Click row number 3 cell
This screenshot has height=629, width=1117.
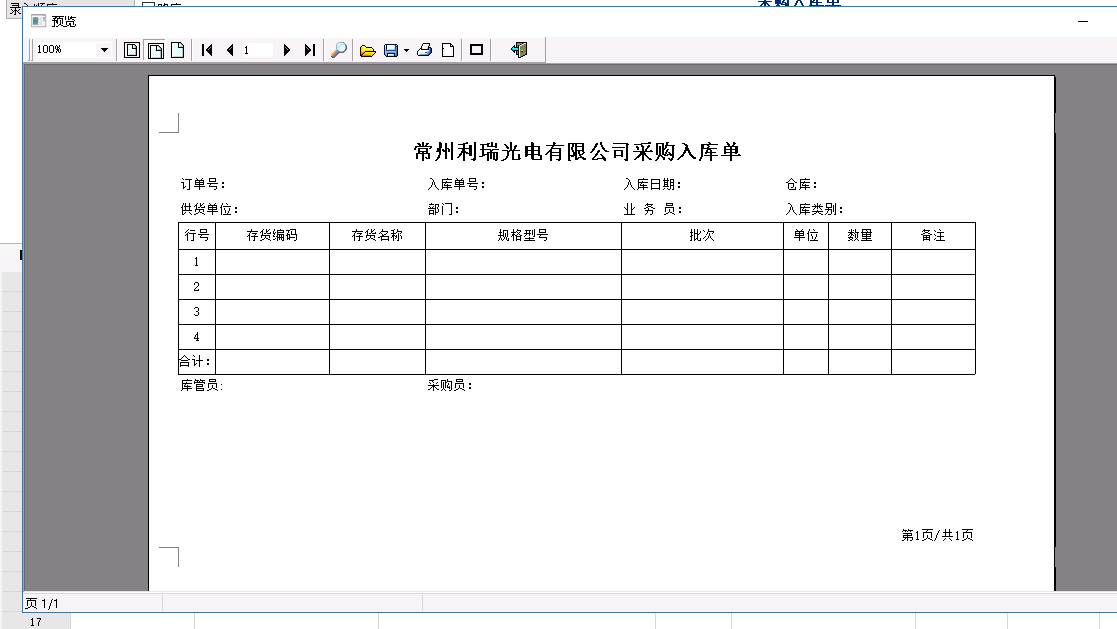click(x=197, y=312)
